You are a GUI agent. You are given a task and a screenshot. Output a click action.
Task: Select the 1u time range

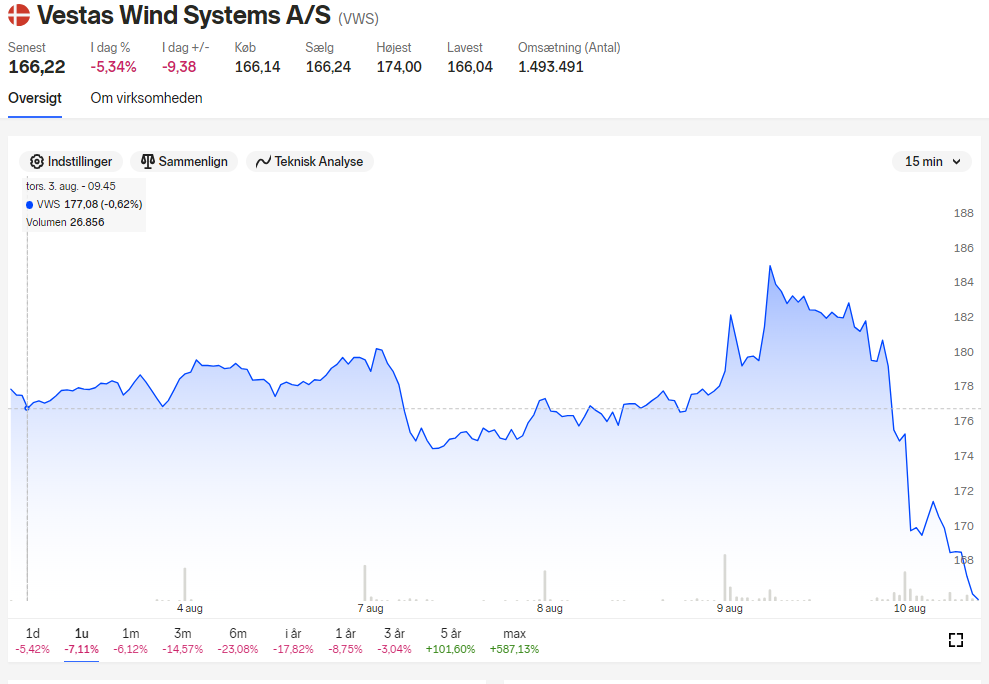[x=81, y=640]
